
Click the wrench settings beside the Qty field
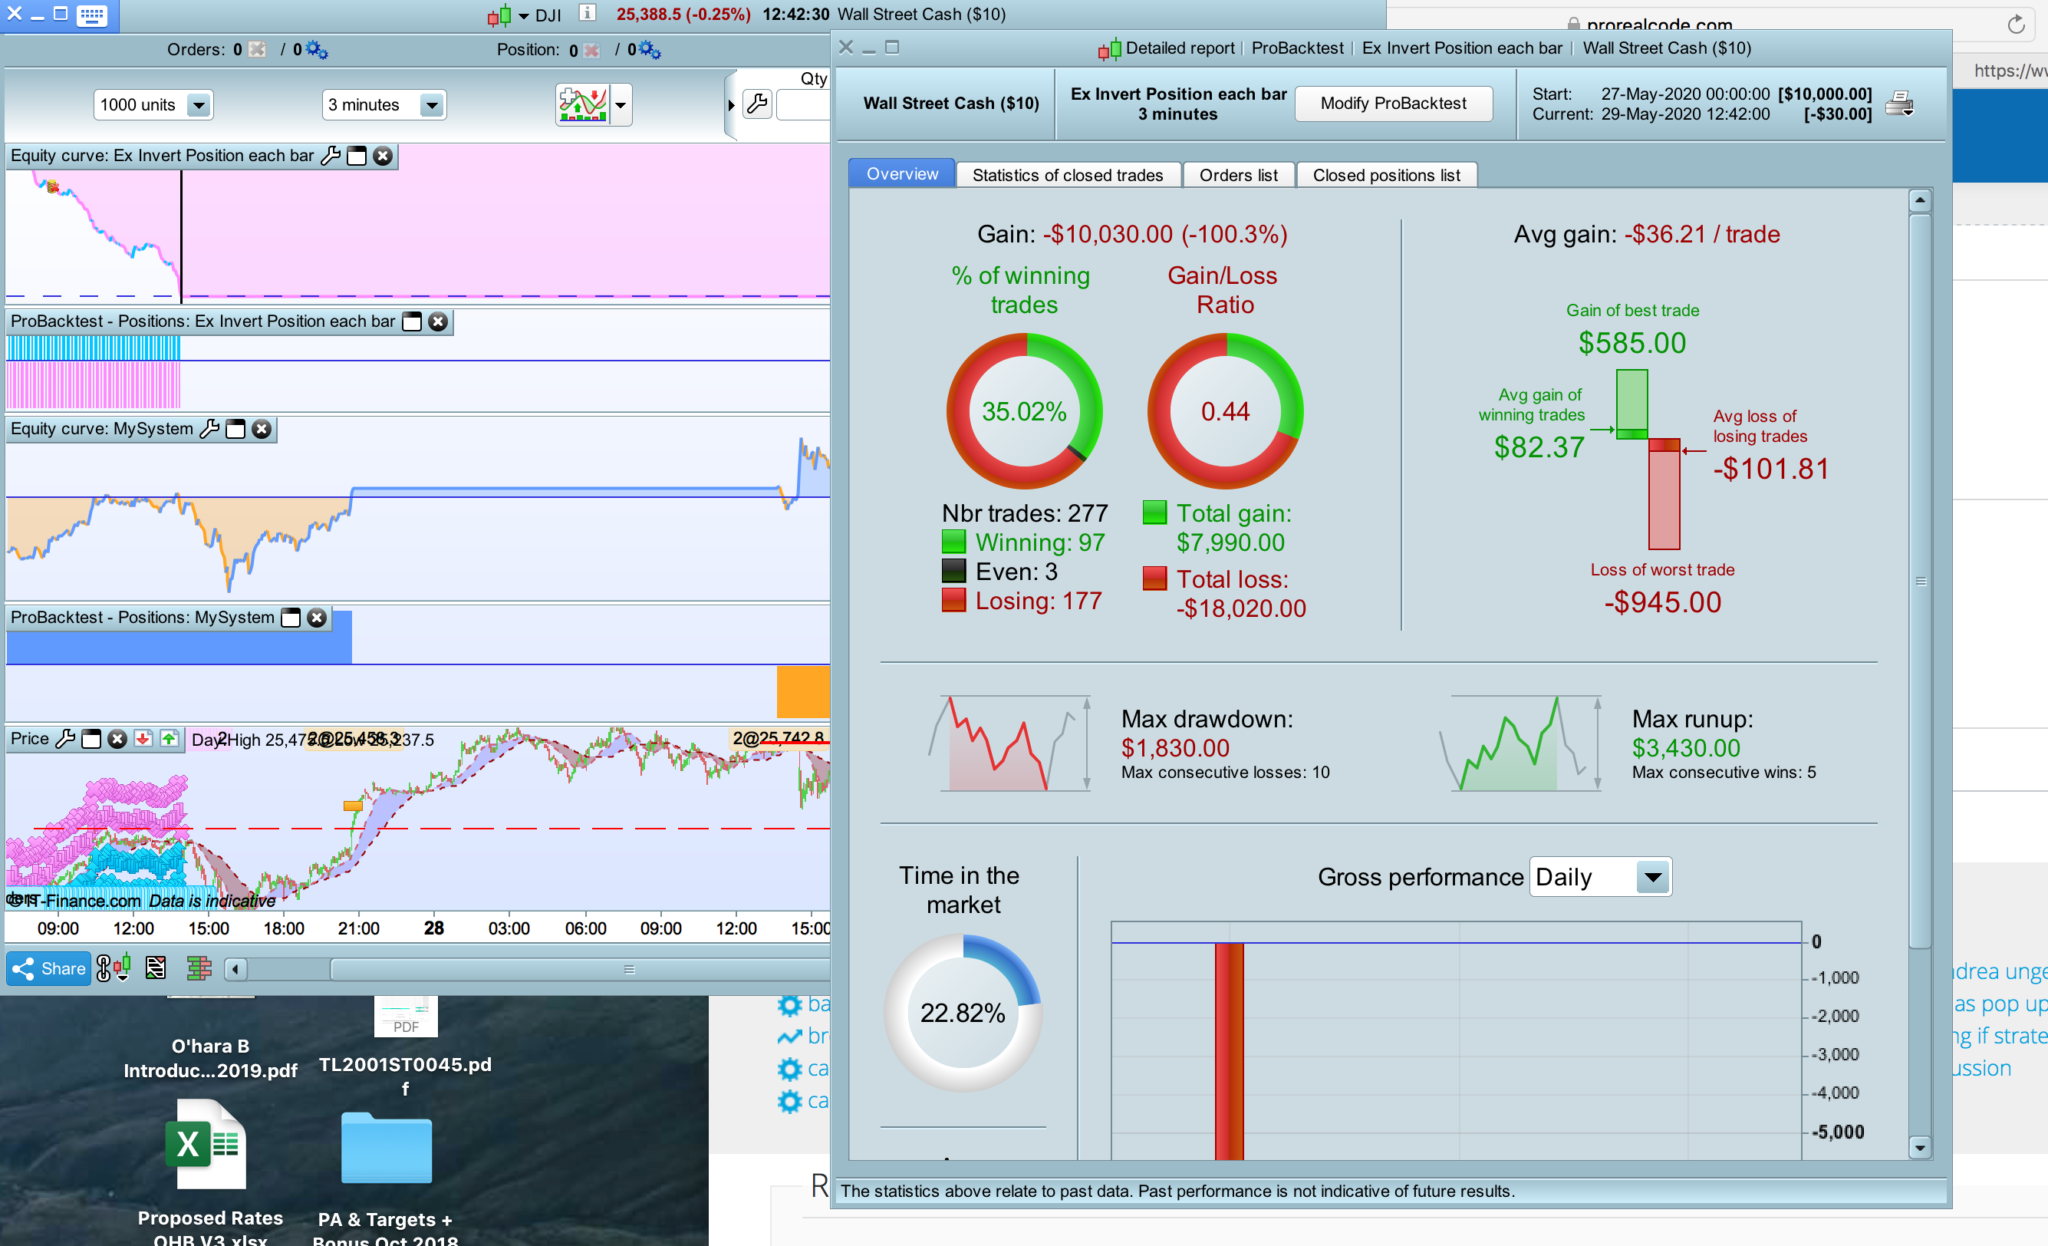[758, 104]
